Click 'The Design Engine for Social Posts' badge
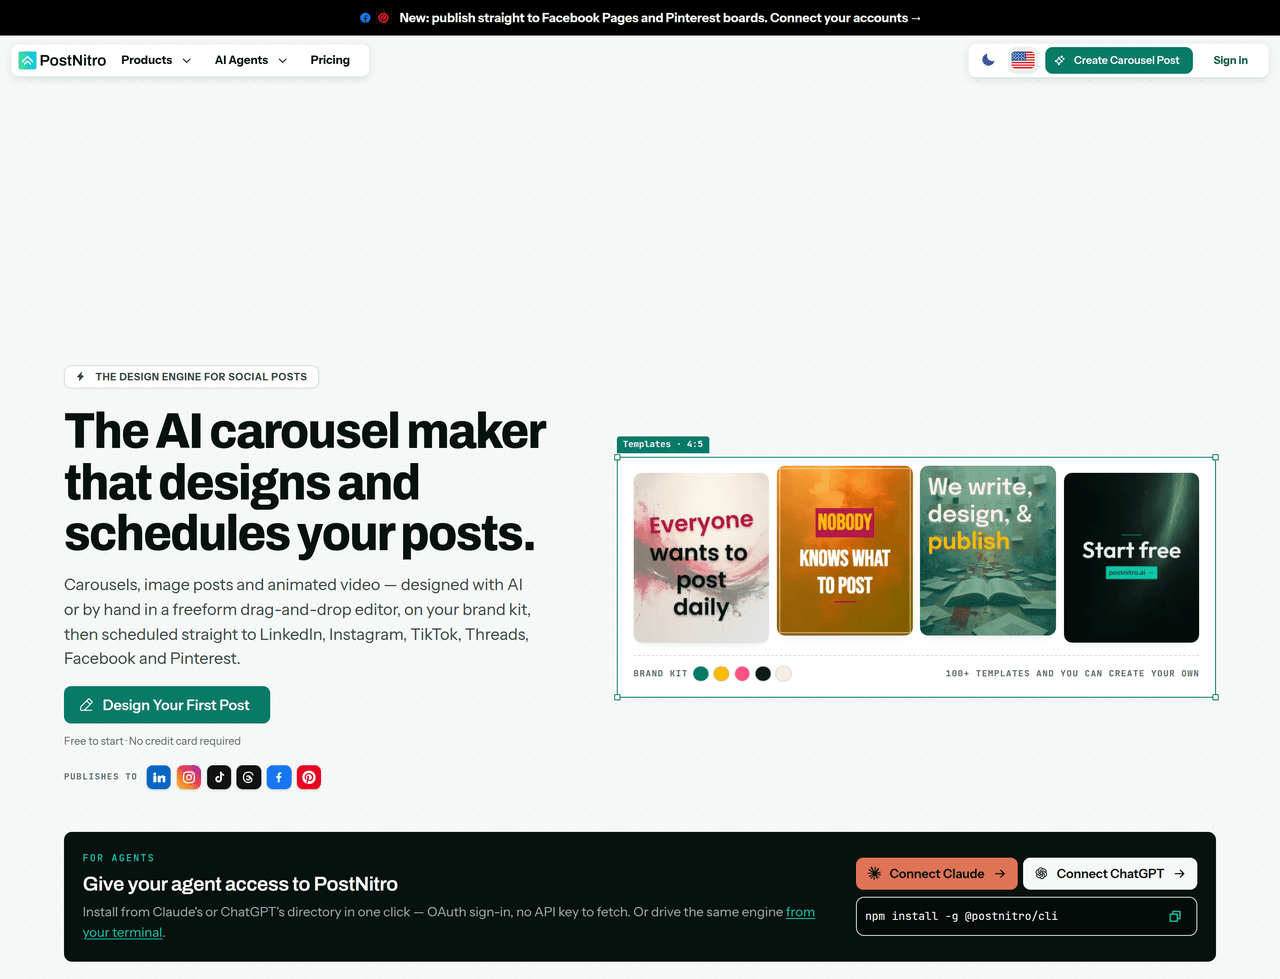 click(x=192, y=377)
